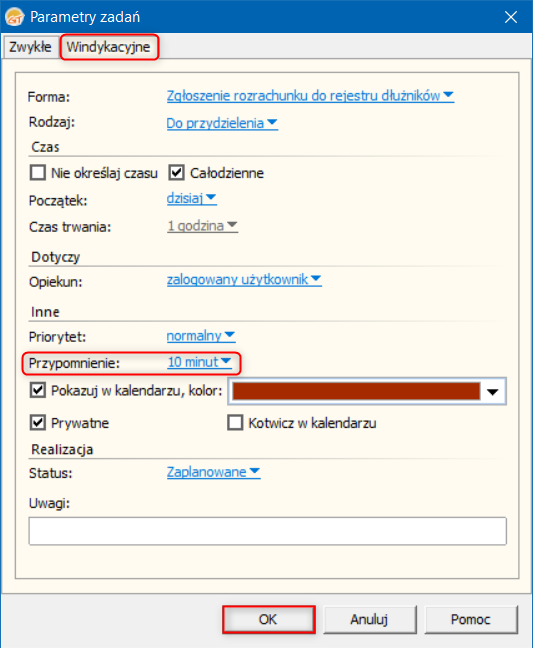Expand the Rodzaj 'Do przydzielenia' dropdown
Viewport: 533px width, 648px height.
click(222, 123)
